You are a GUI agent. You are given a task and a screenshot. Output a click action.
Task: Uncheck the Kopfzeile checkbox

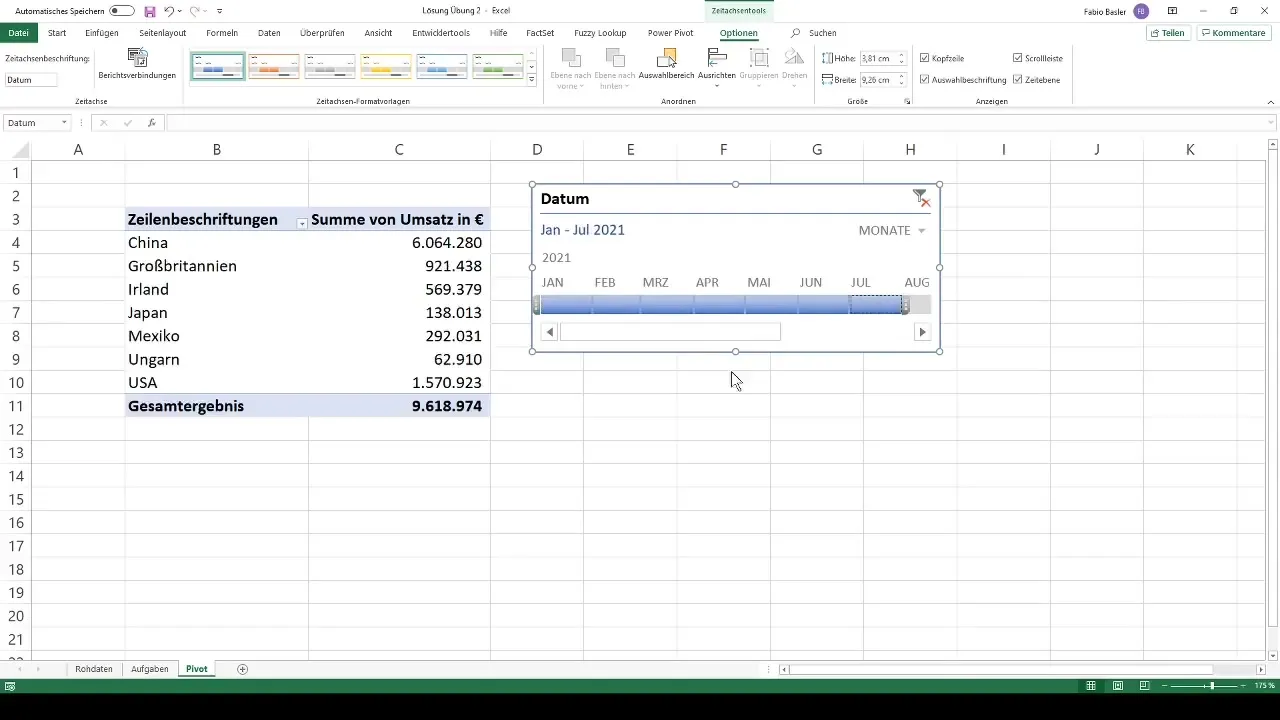point(924,59)
